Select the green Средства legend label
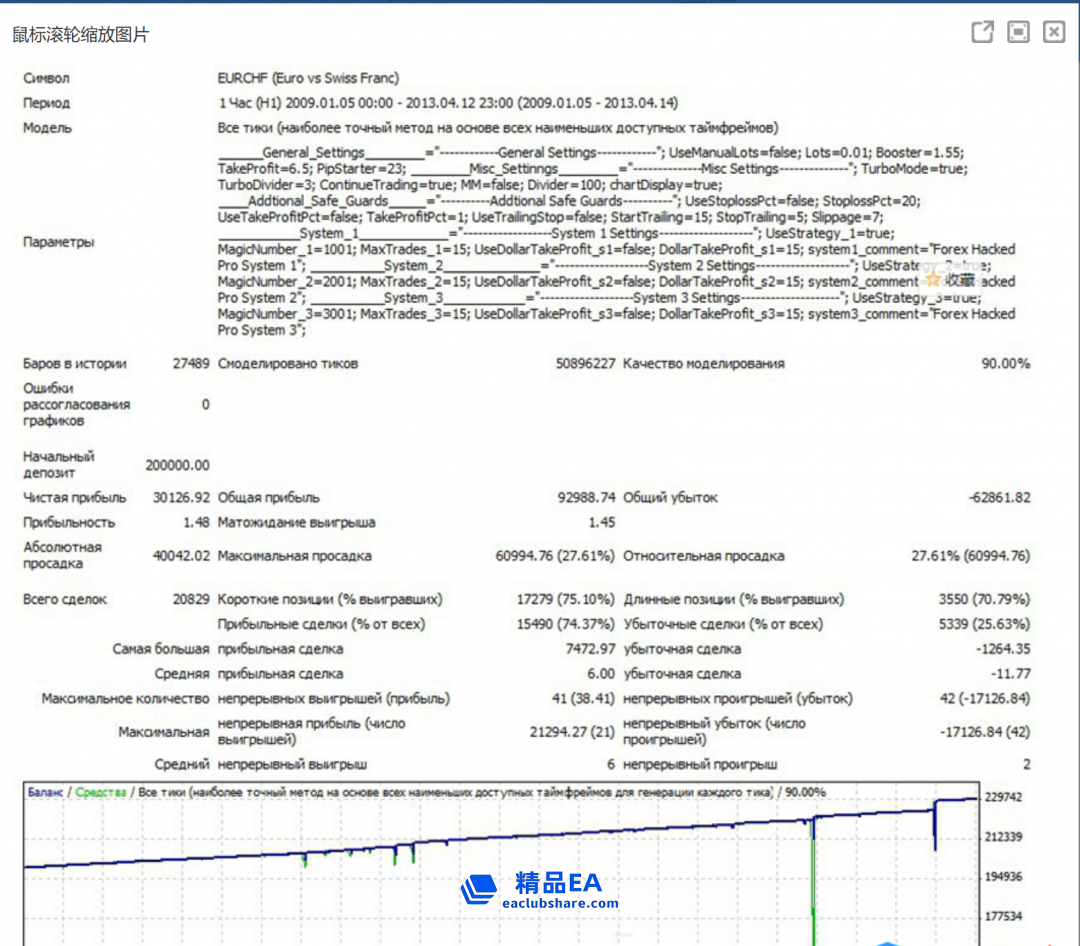Screen dimensions: 1080x946 tap(101, 792)
